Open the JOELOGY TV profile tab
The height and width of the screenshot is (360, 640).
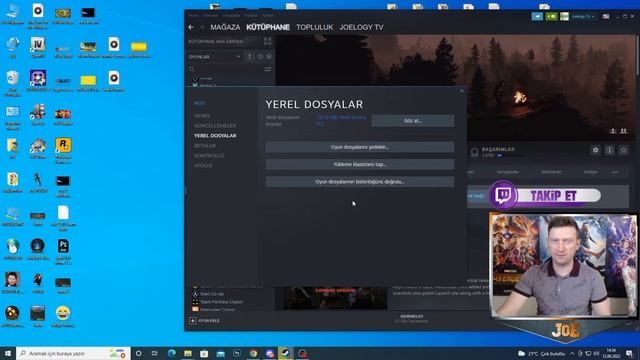[362, 27]
